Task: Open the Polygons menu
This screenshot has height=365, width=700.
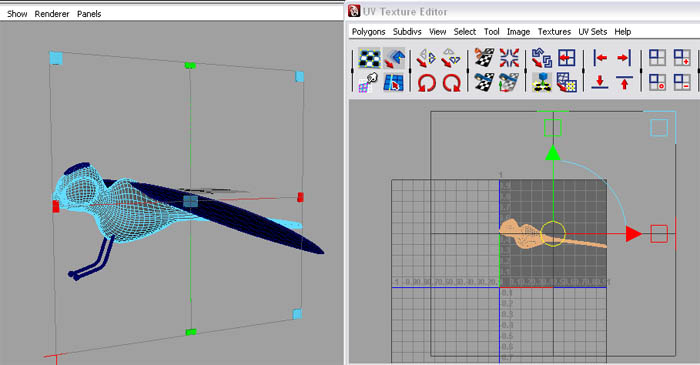Action: pyautogui.click(x=368, y=32)
